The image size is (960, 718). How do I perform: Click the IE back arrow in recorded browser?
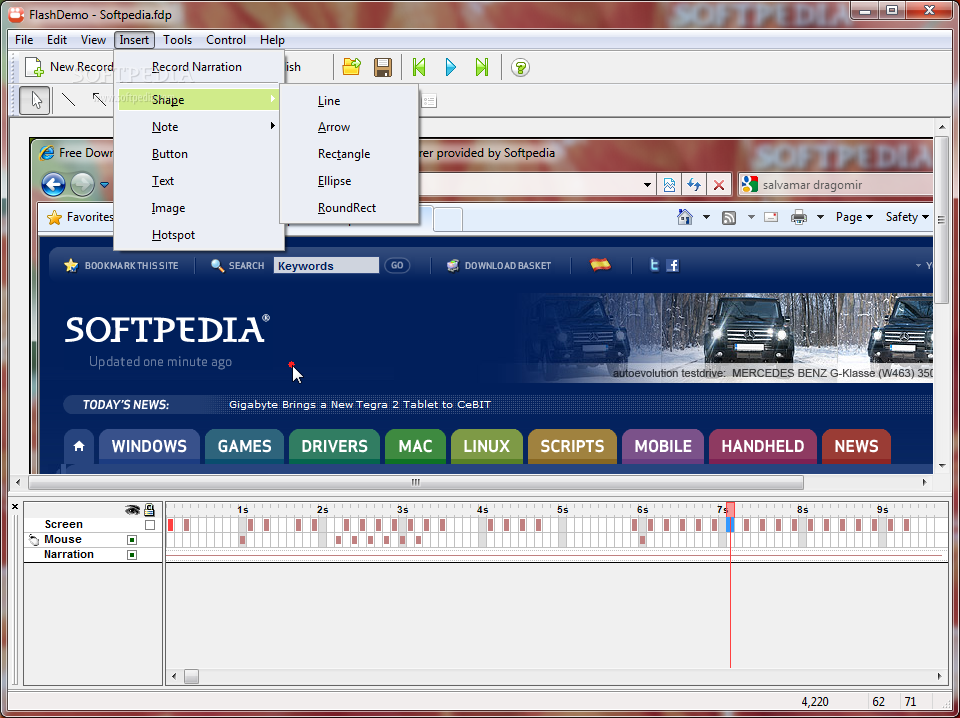pos(54,184)
